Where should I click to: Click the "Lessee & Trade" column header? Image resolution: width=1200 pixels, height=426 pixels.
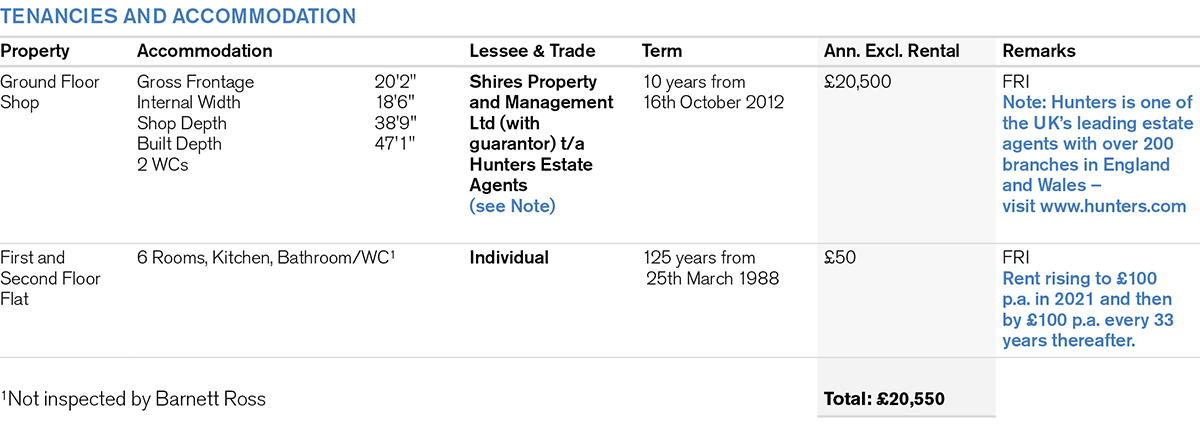pos(532,51)
